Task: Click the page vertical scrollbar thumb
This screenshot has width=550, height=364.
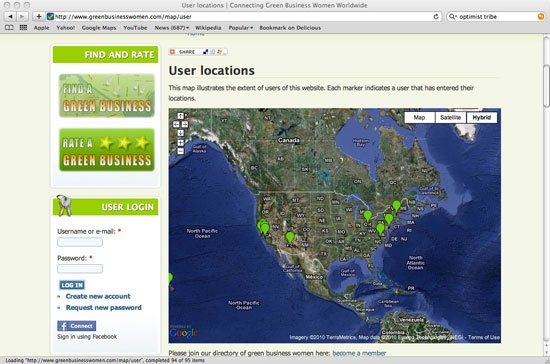Action: pyautogui.click(x=546, y=86)
